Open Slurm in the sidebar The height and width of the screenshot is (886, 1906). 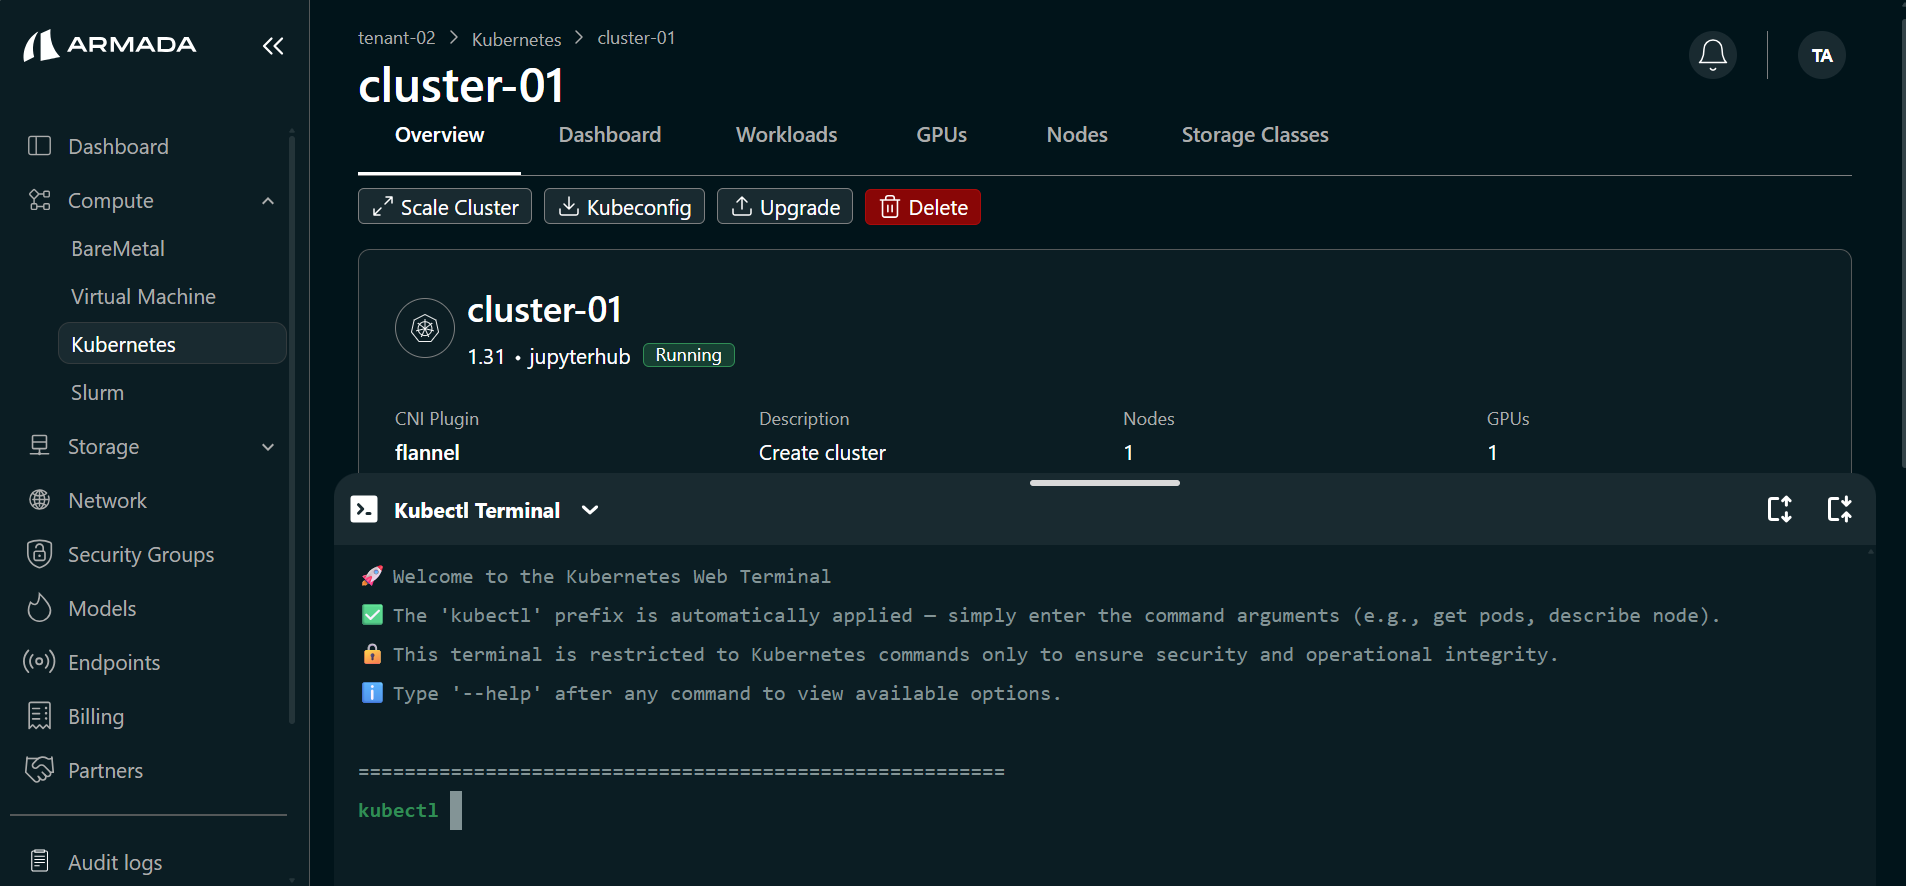point(97,392)
